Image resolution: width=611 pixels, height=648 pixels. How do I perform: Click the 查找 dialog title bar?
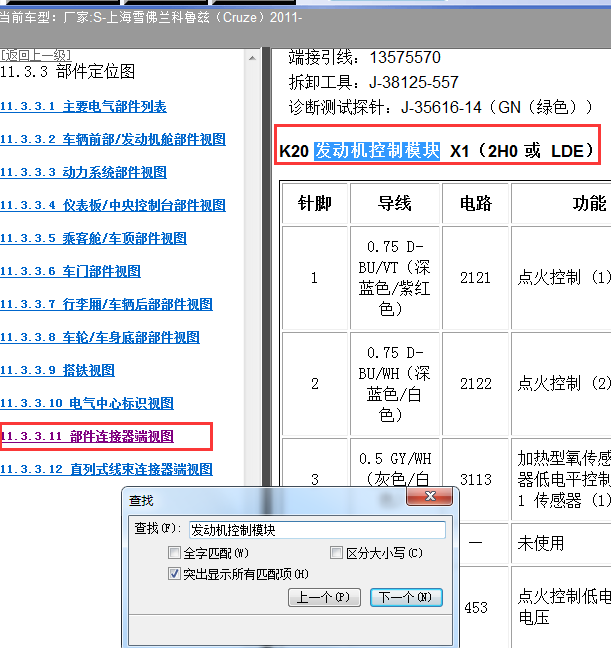tap(265, 500)
